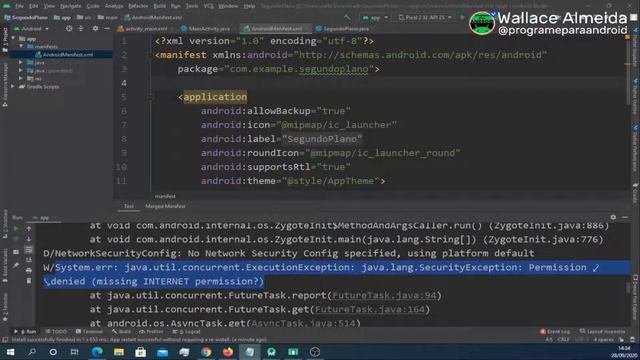Screen dimensions: 640x360
Task: Open the Event Log
Action: pos(555,331)
